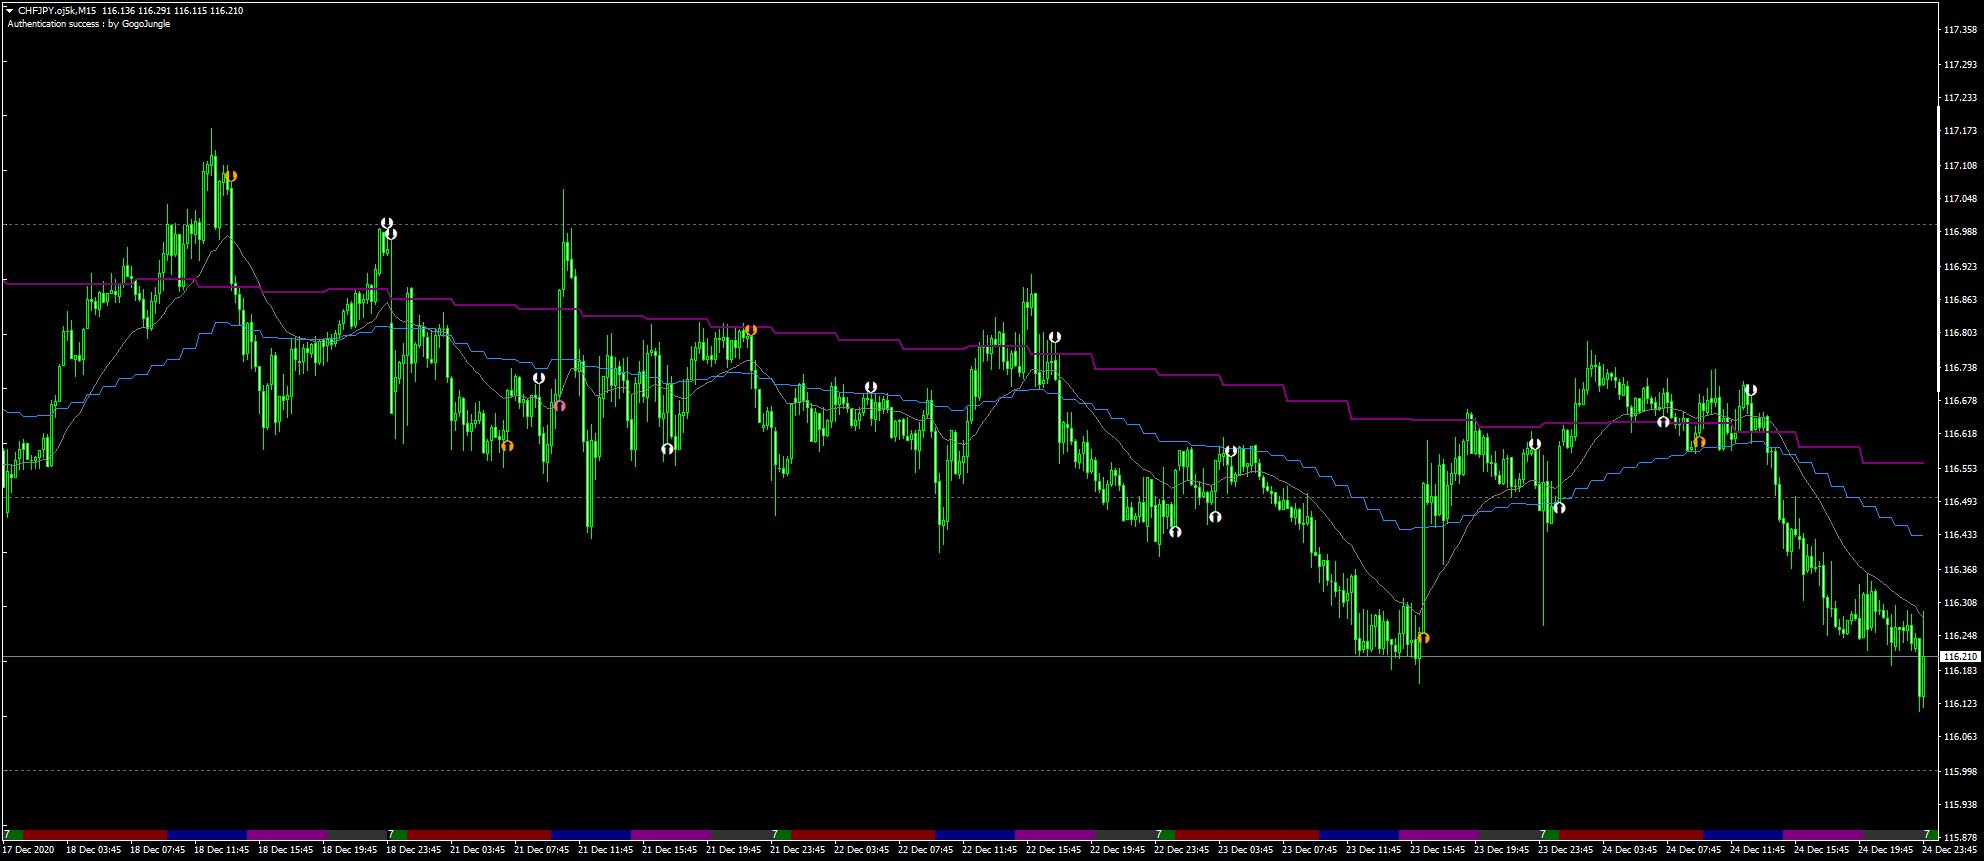
Task: Click the white arrow at the 24 Dec 11:45 high
Action: 1750,390
